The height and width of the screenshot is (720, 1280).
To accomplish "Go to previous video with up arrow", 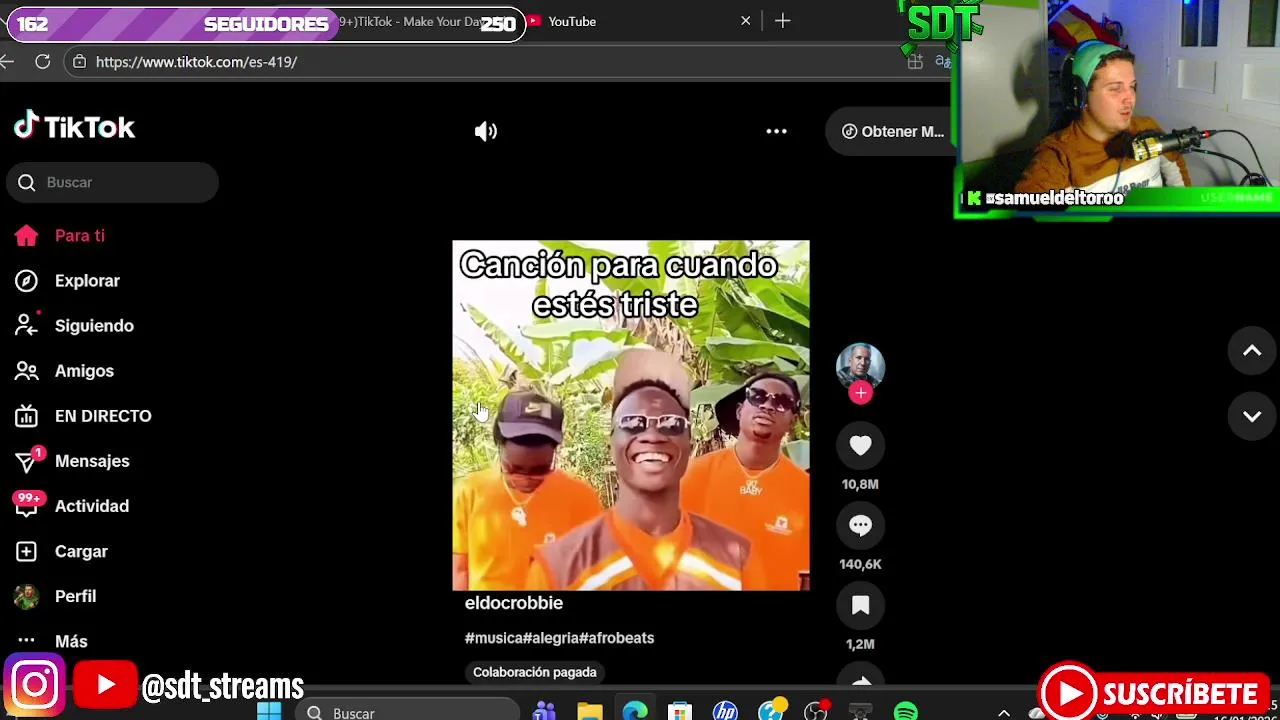I will (x=1252, y=351).
